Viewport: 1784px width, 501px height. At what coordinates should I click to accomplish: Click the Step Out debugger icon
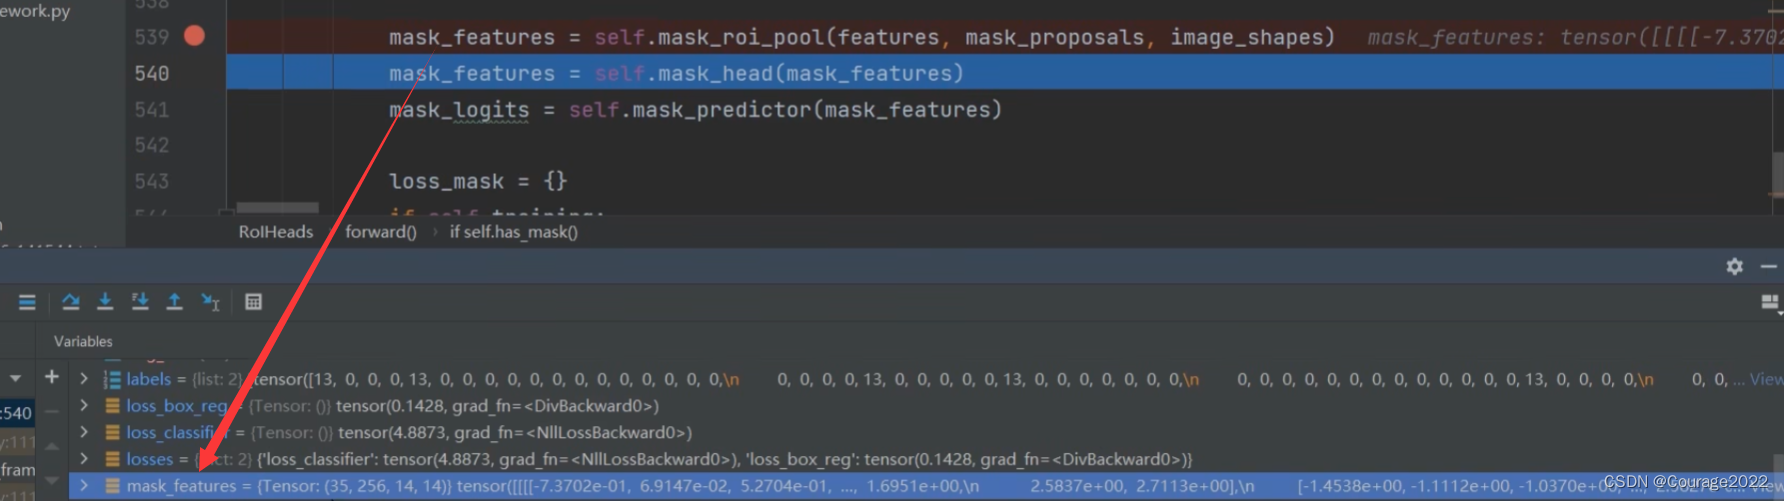coord(174,301)
